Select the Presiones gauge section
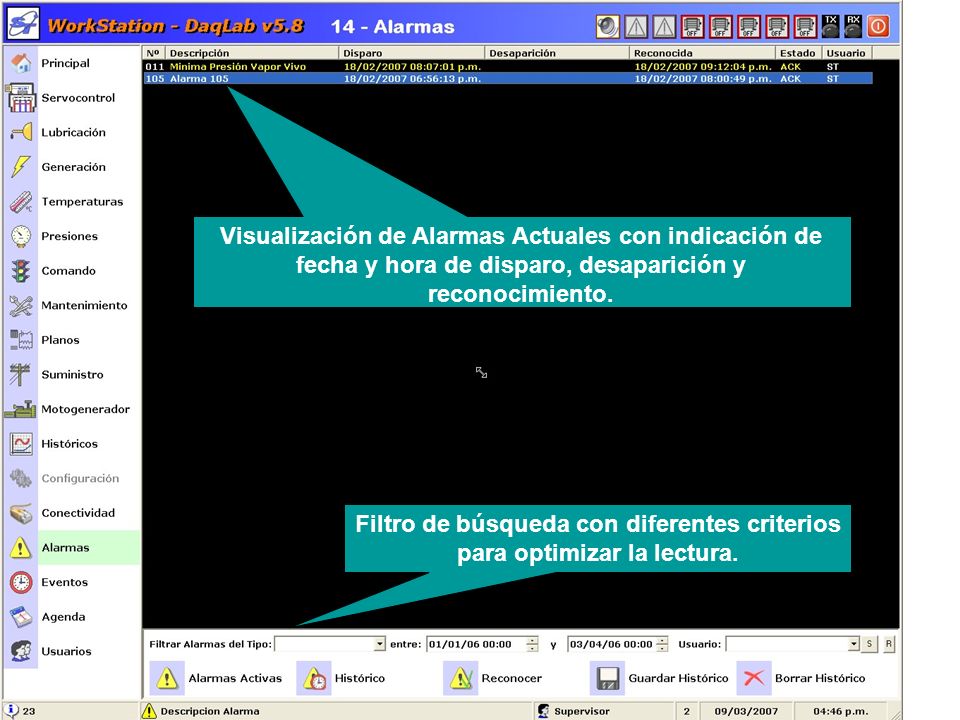Image resolution: width=960 pixels, height=720 pixels. point(72,236)
